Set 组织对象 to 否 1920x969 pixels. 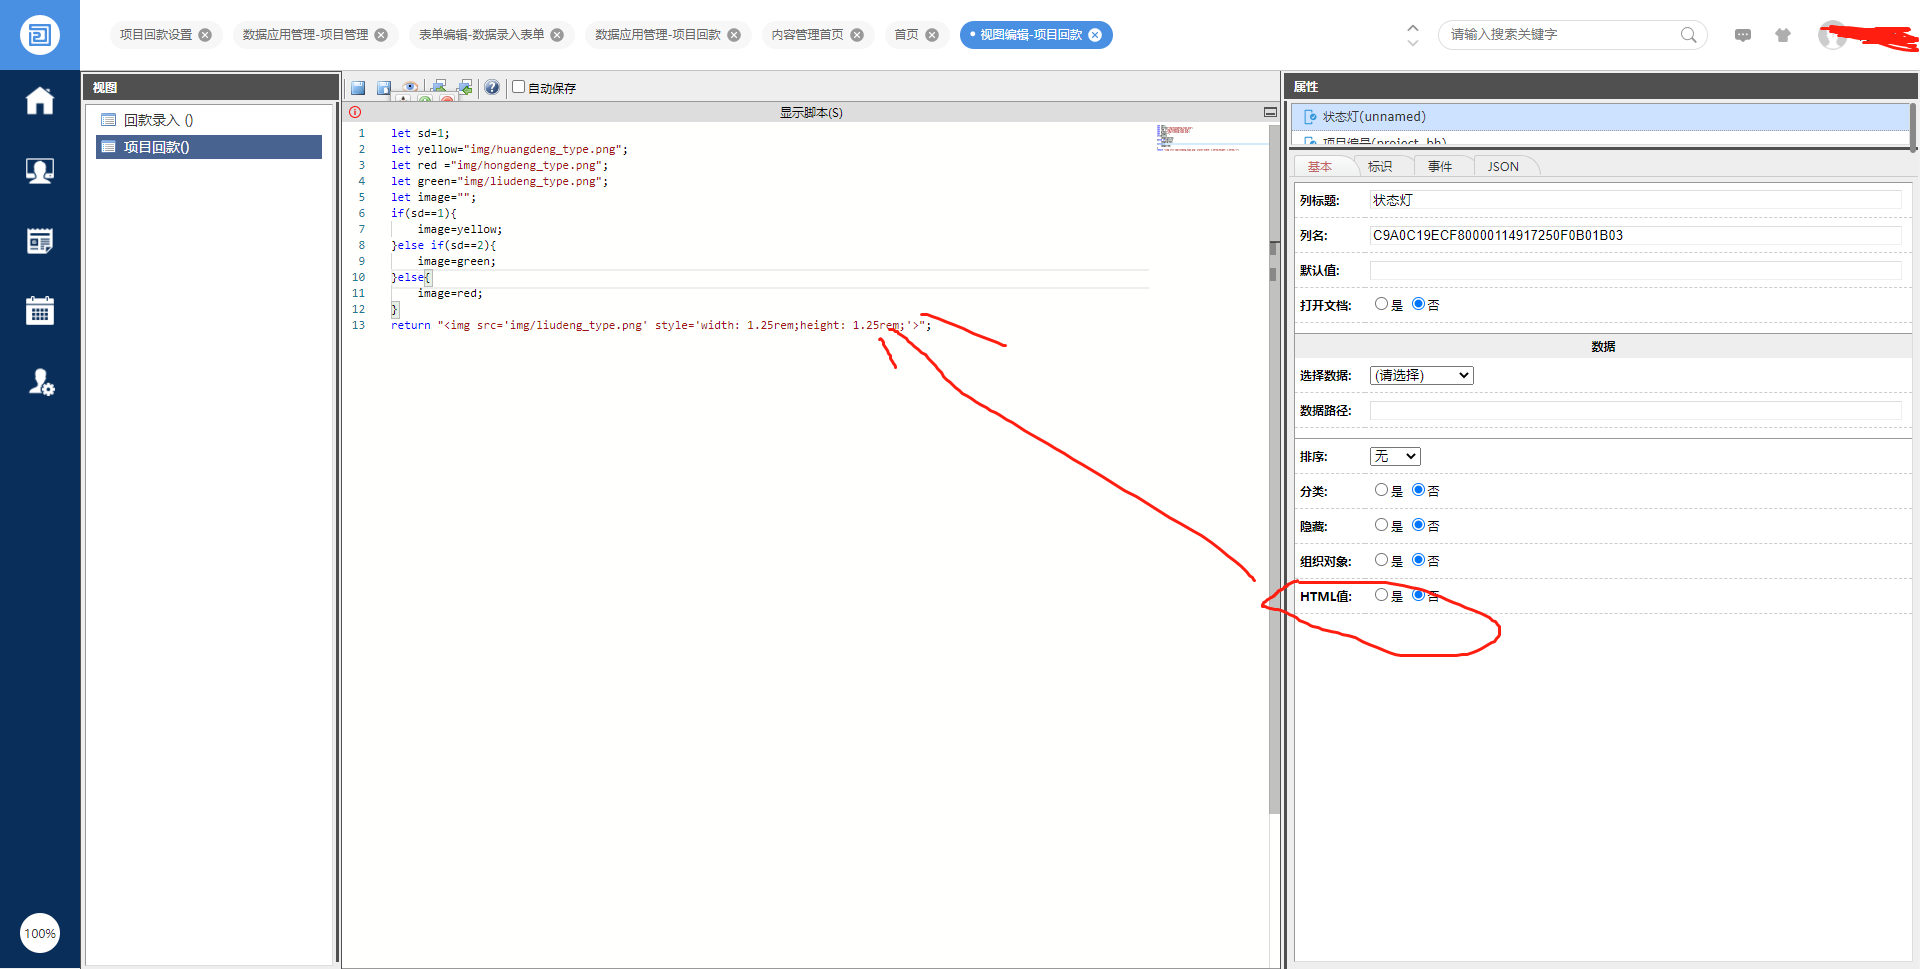1418,560
